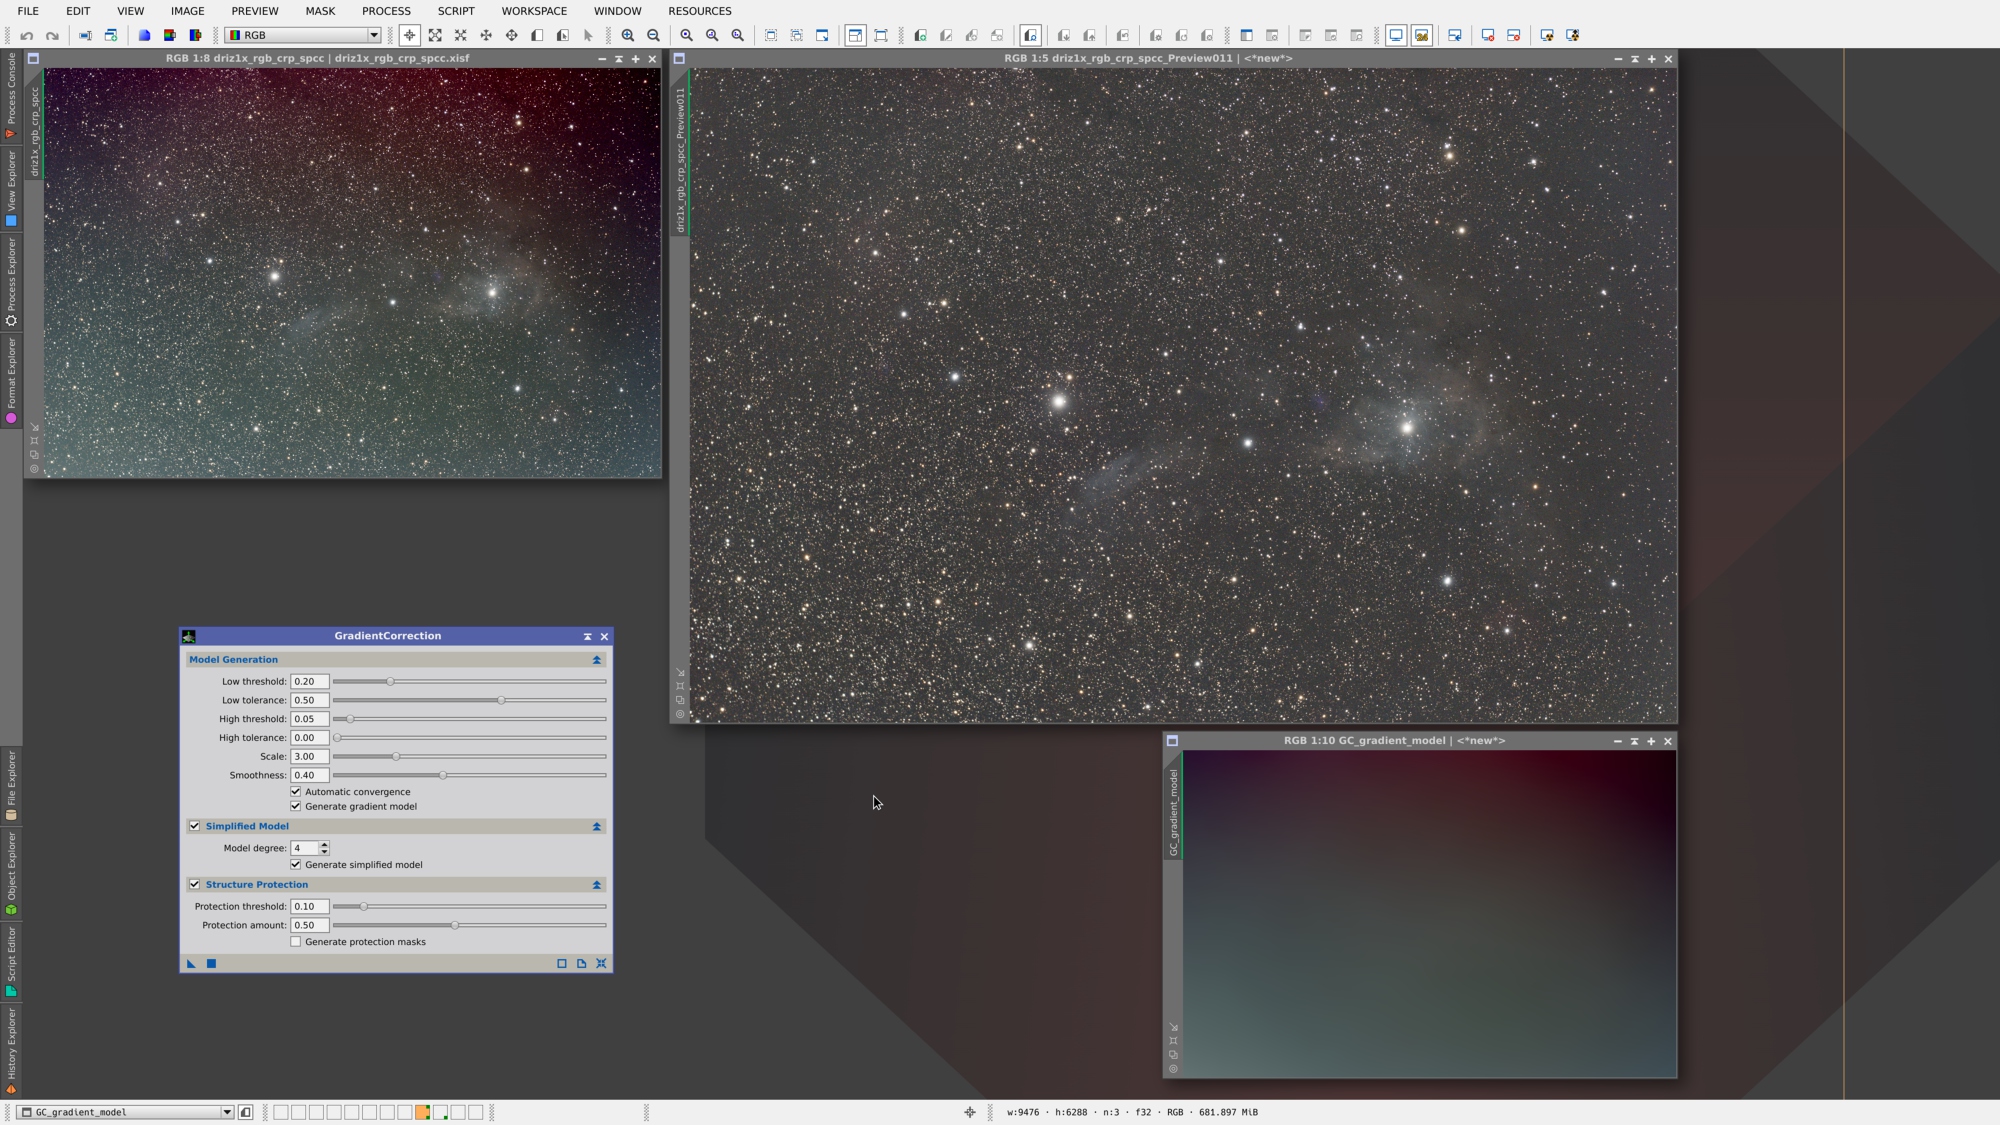Collapse the Model Generation section
Screen dimensions: 2000x1125
coord(597,660)
